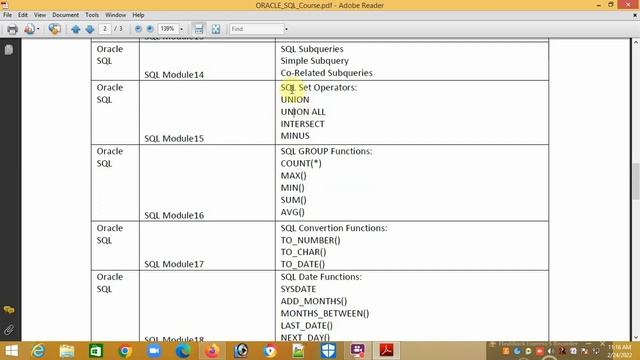Screen dimensions: 640x360
Task: Click the 'Simple Subquery' text line
Action: click(x=314, y=61)
